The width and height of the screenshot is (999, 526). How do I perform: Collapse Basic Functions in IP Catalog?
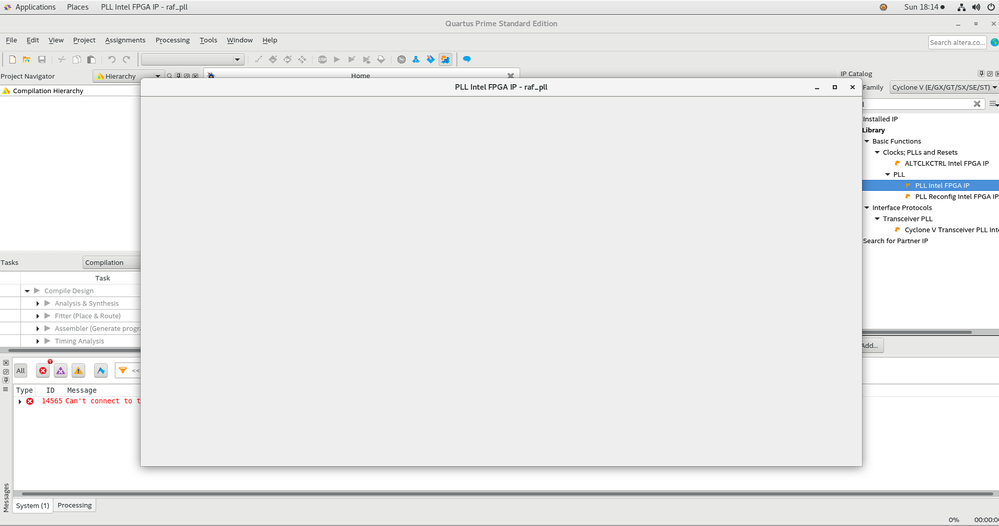click(x=866, y=141)
